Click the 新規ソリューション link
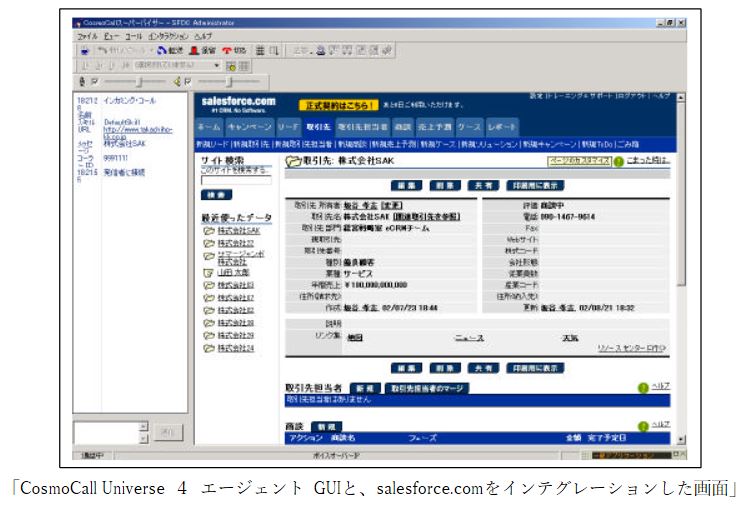 point(490,144)
